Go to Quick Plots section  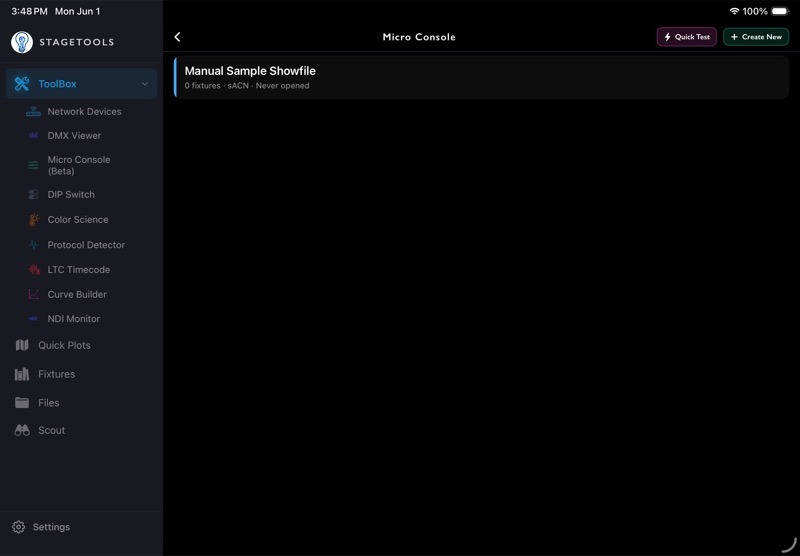pyautogui.click(x=64, y=345)
